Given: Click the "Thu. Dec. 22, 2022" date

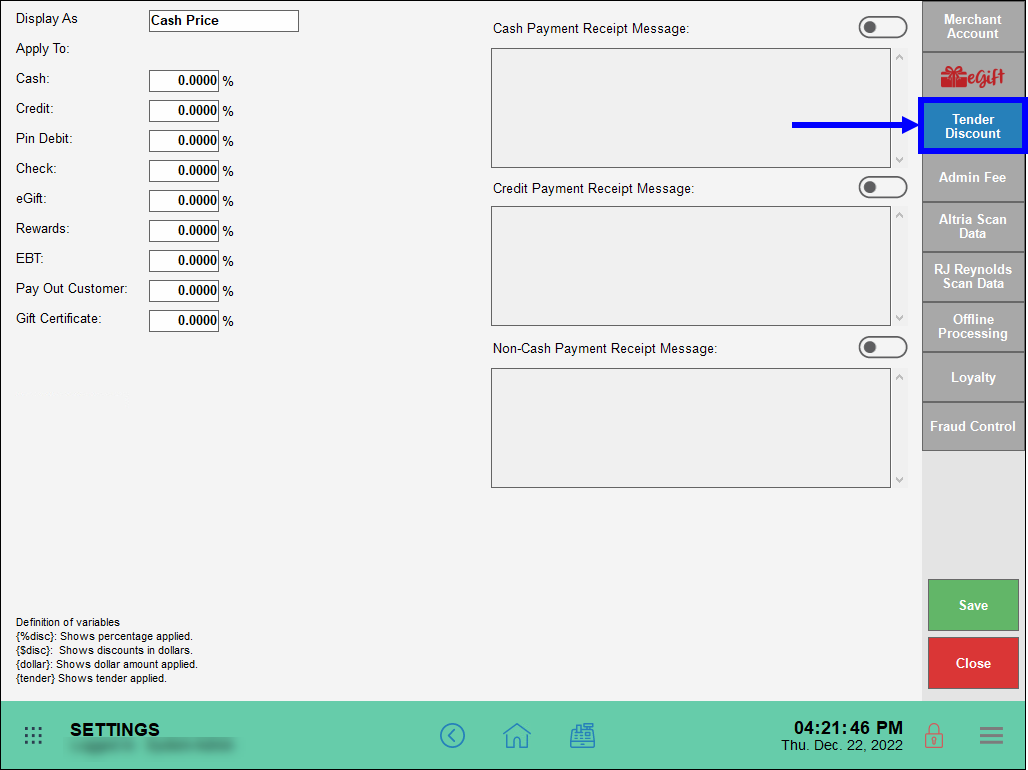Looking at the screenshot, I should [x=842, y=745].
